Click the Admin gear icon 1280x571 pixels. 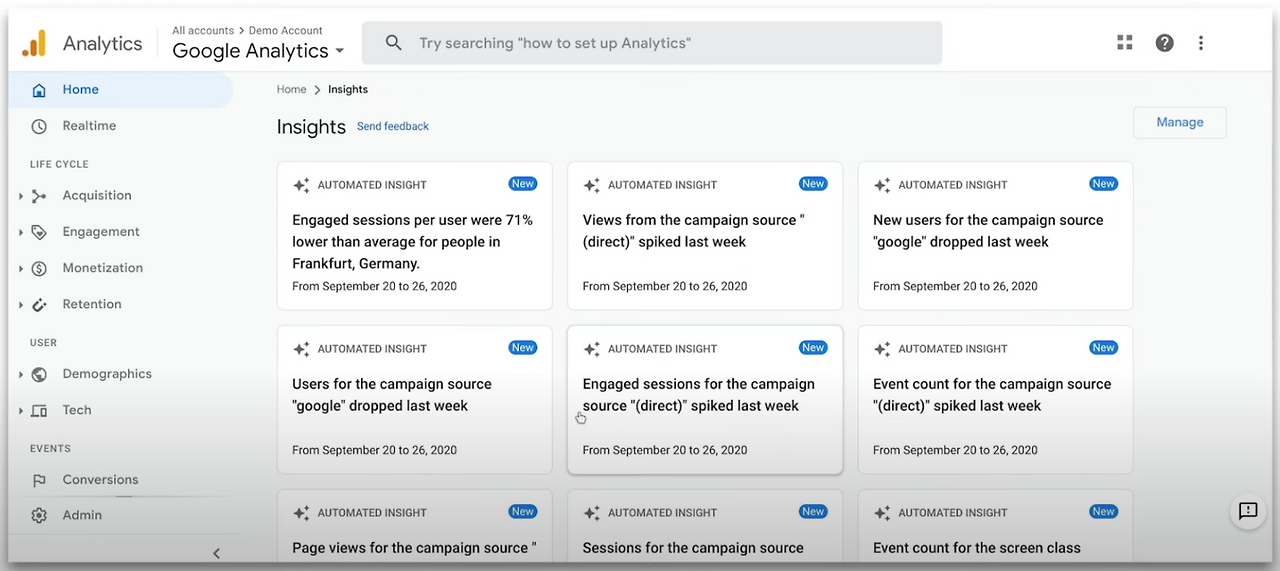[39, 515]
